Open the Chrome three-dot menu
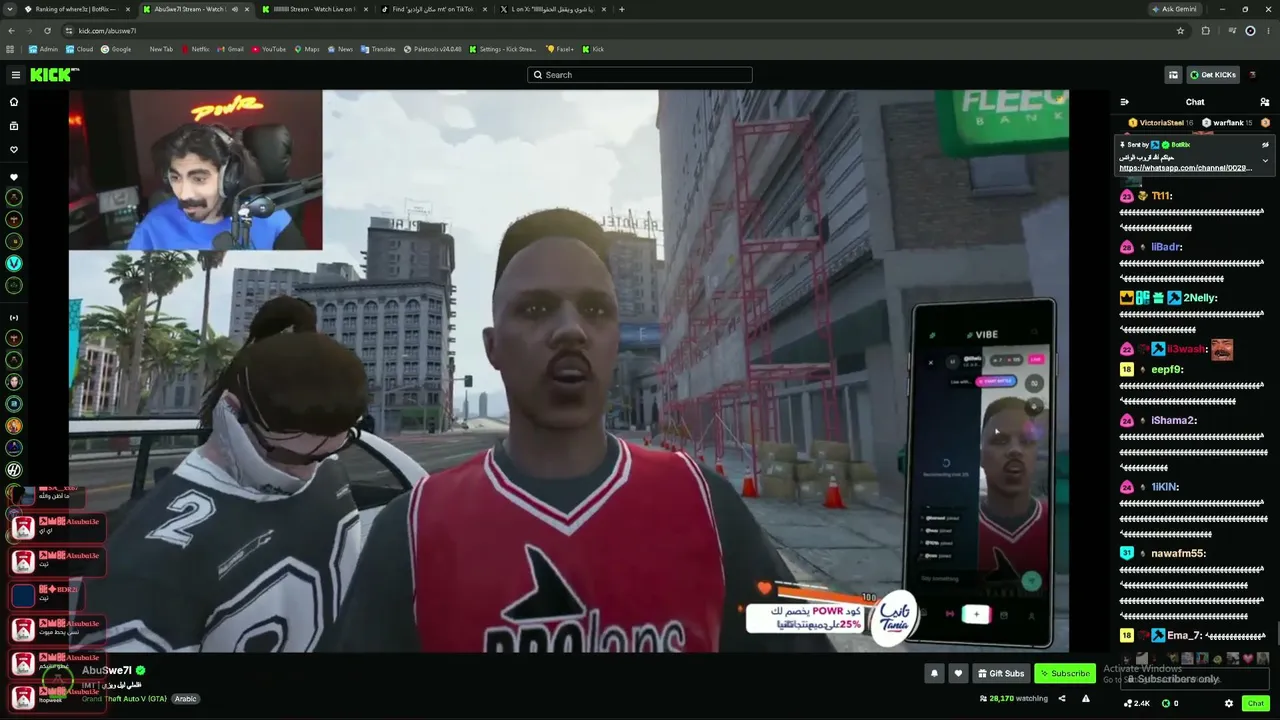 pyautogui.click(x=1269, y=31)
